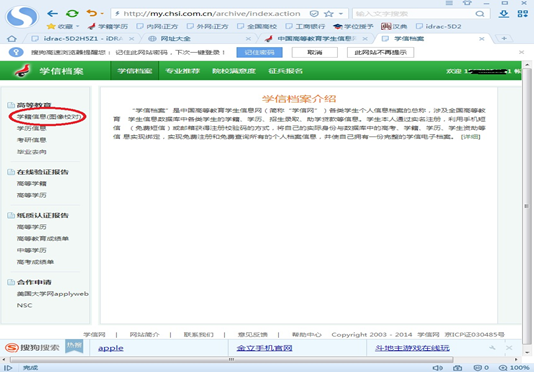Image resolution: width=534 pixels, height=372 pixels.
Task: Click the 联系我们 footer link
Action: pyautogui.click(x=199, y=335)
